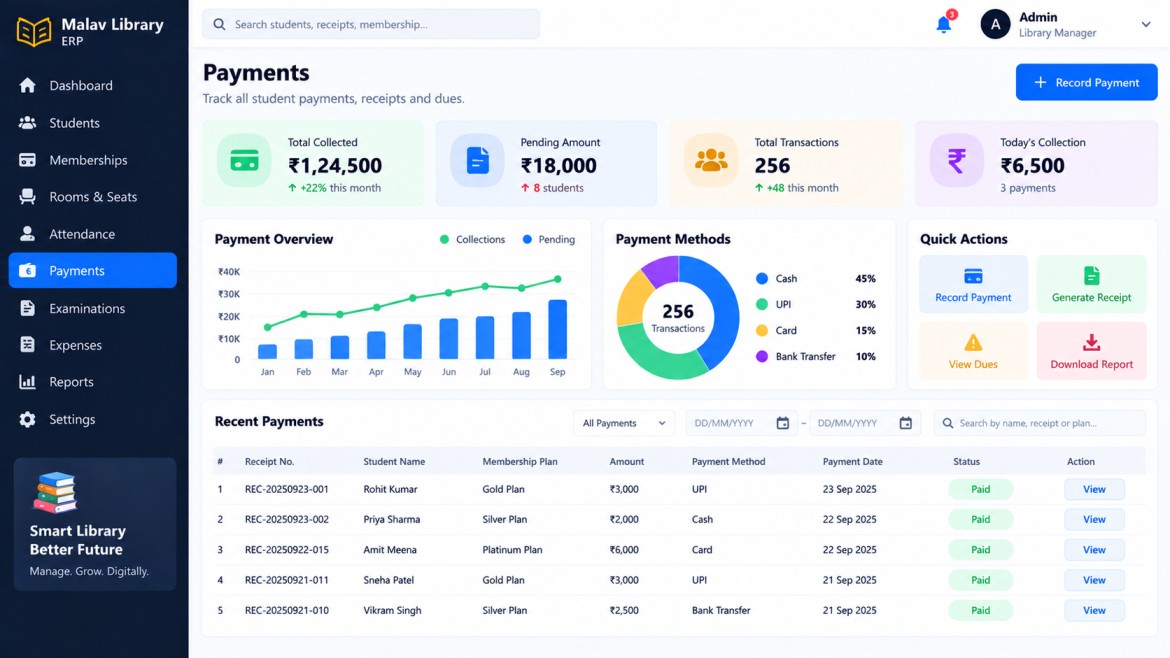Toggle the Collections legend in chart
The height and width of the screenshot is (658, 1170).
tap(472, 239)
